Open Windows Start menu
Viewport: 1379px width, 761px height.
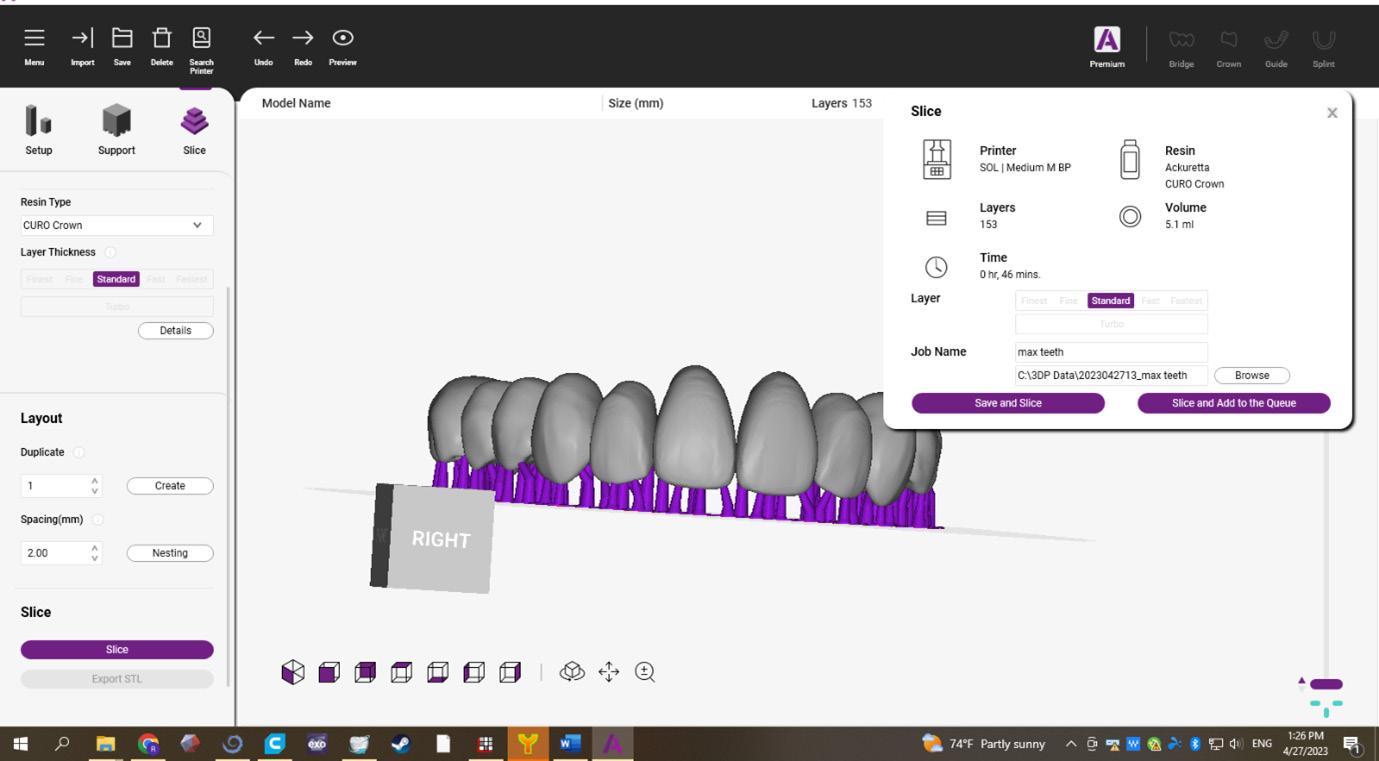click(x=21, y=744)
